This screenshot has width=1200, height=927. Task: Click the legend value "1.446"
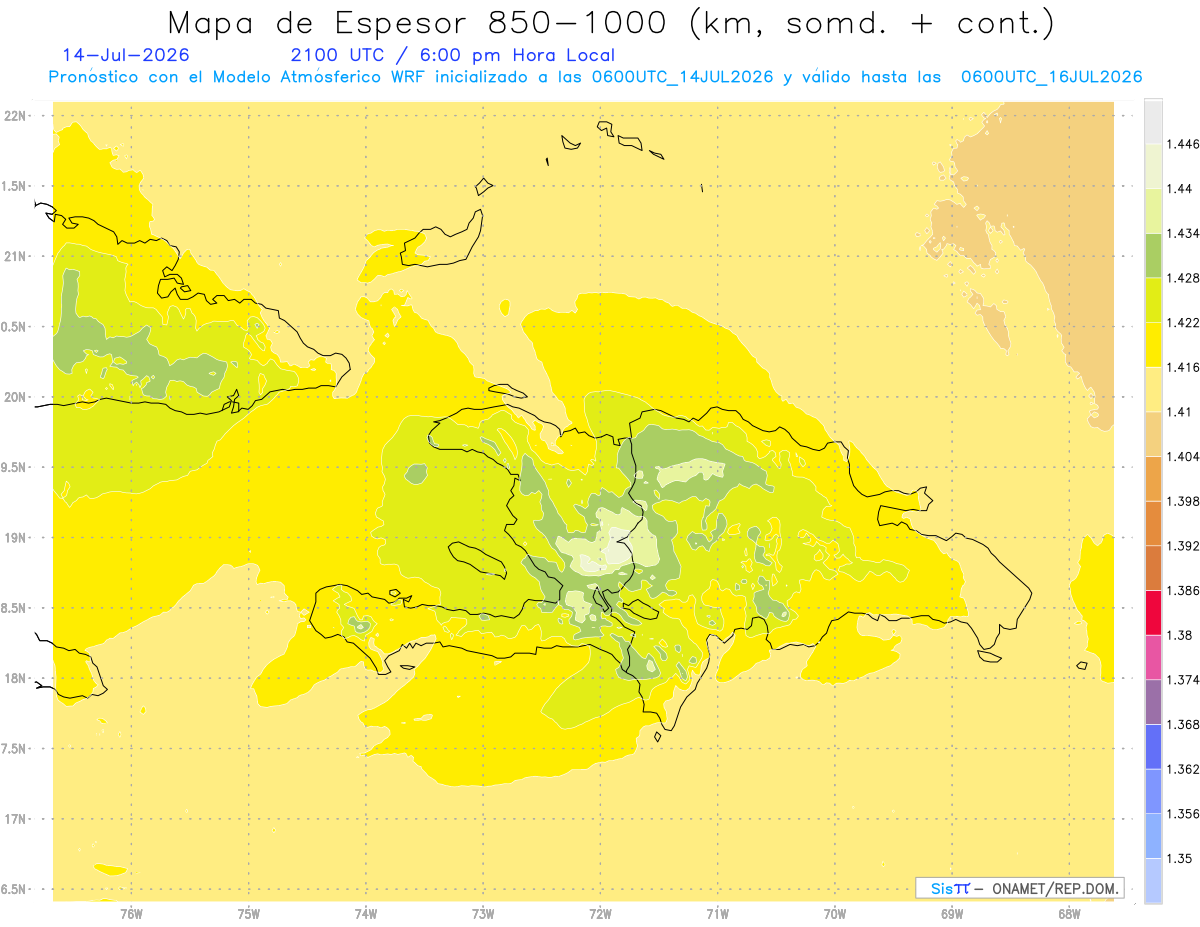click(x=1183, y=144)
